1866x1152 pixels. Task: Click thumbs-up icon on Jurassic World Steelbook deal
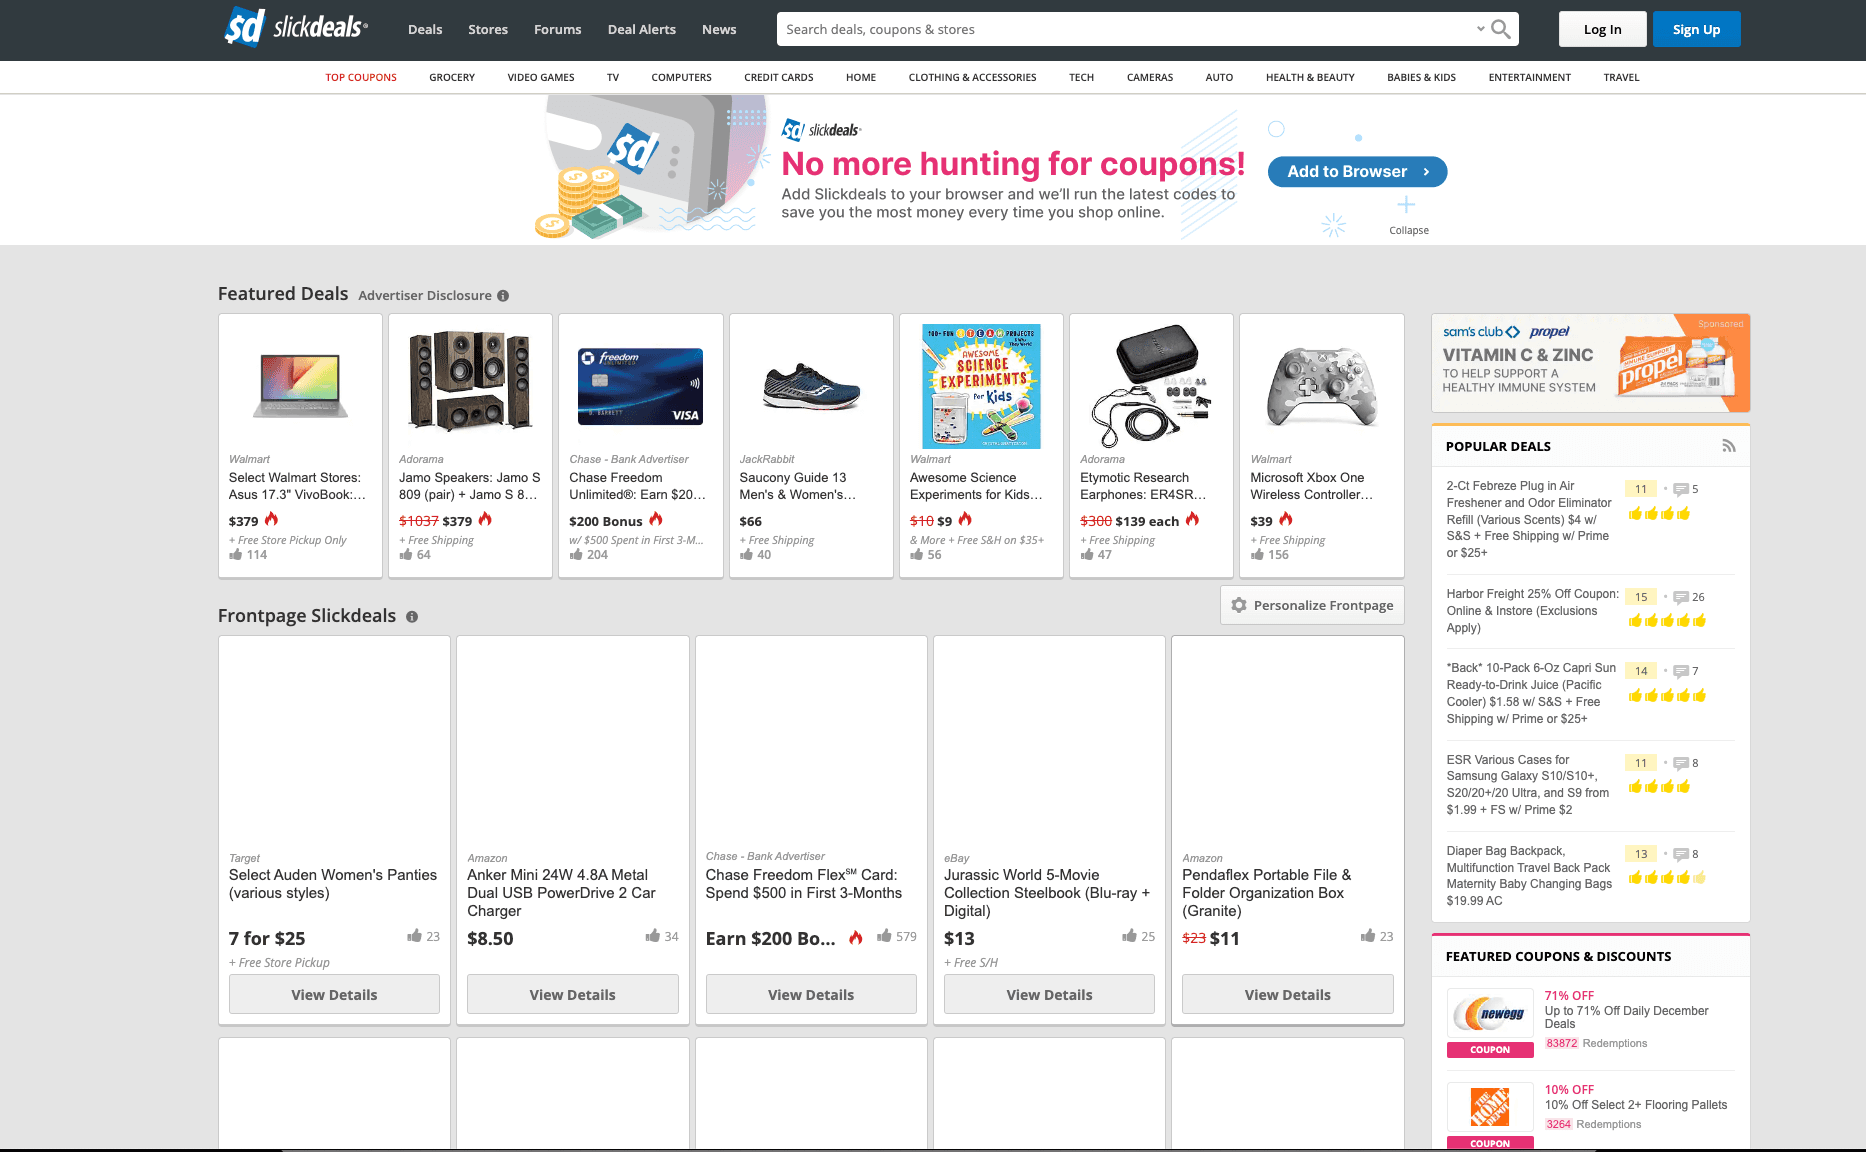[x=1129, y=936]
